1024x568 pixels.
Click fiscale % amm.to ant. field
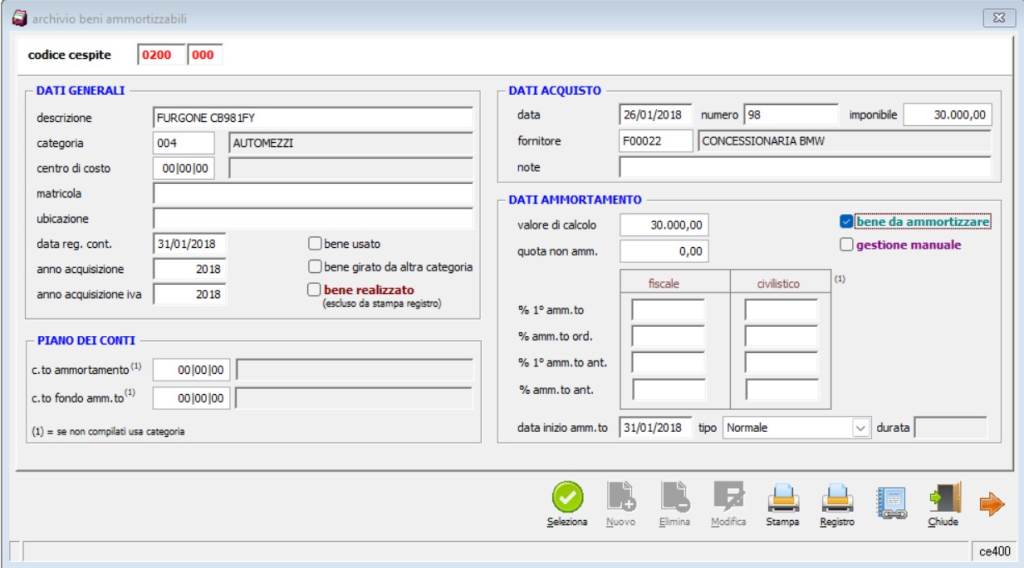pos(668,390)
